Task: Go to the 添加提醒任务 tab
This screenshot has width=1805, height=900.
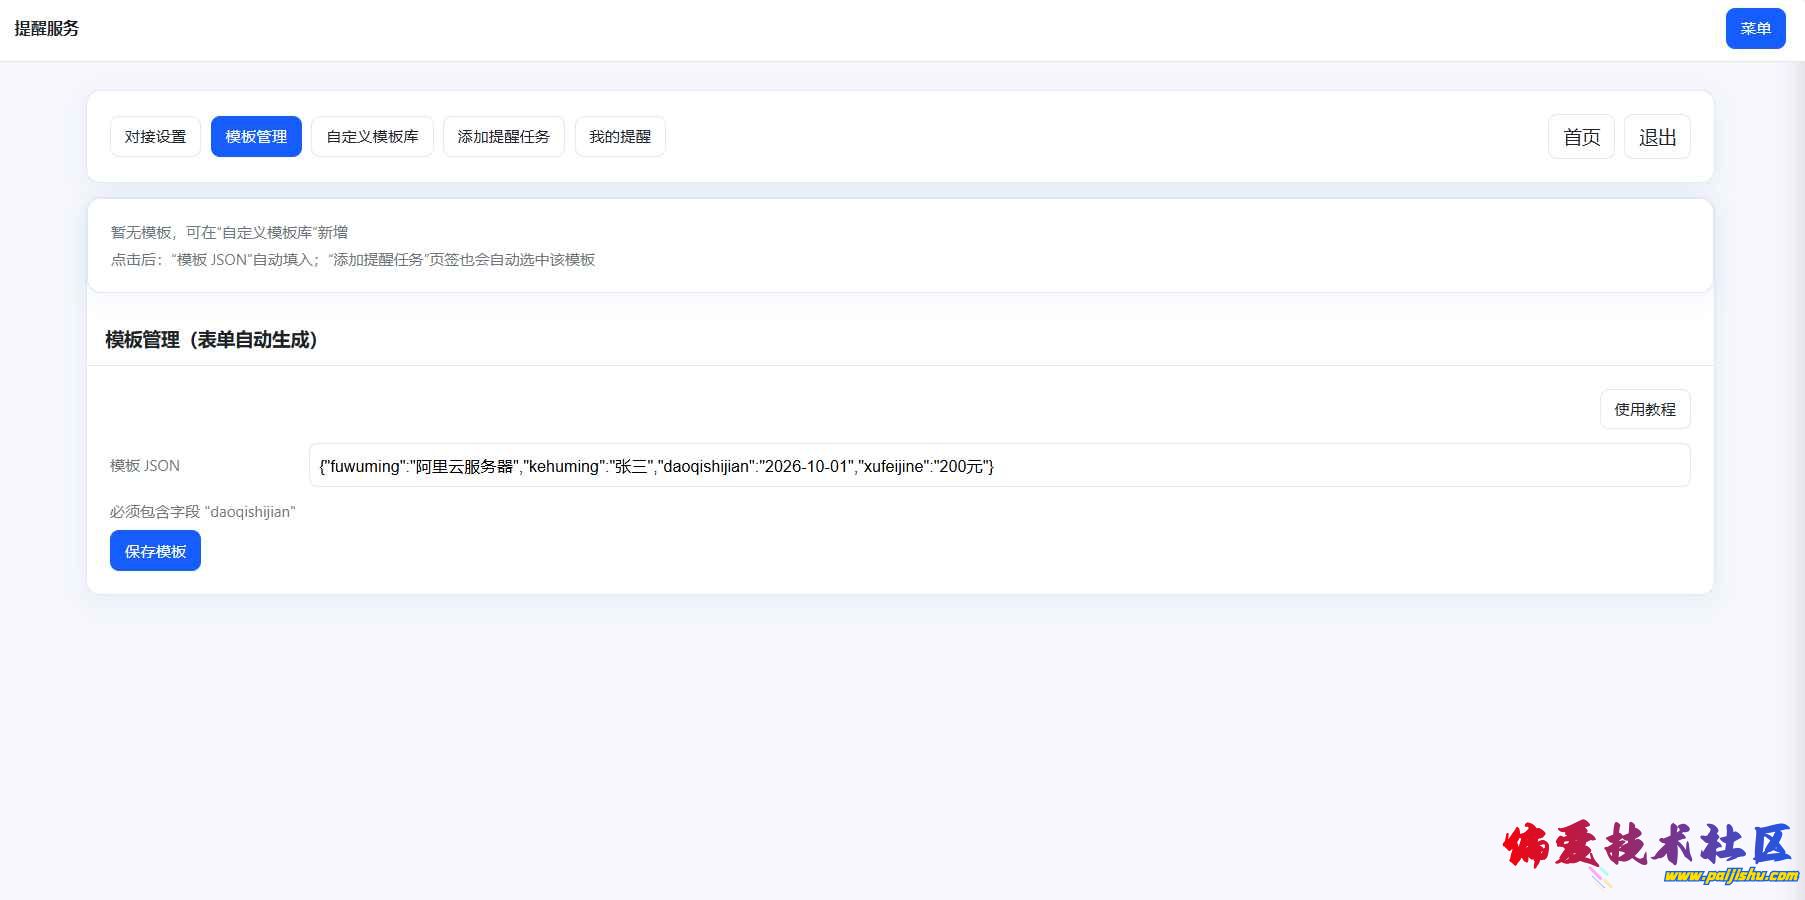Action: pos(503,137)
